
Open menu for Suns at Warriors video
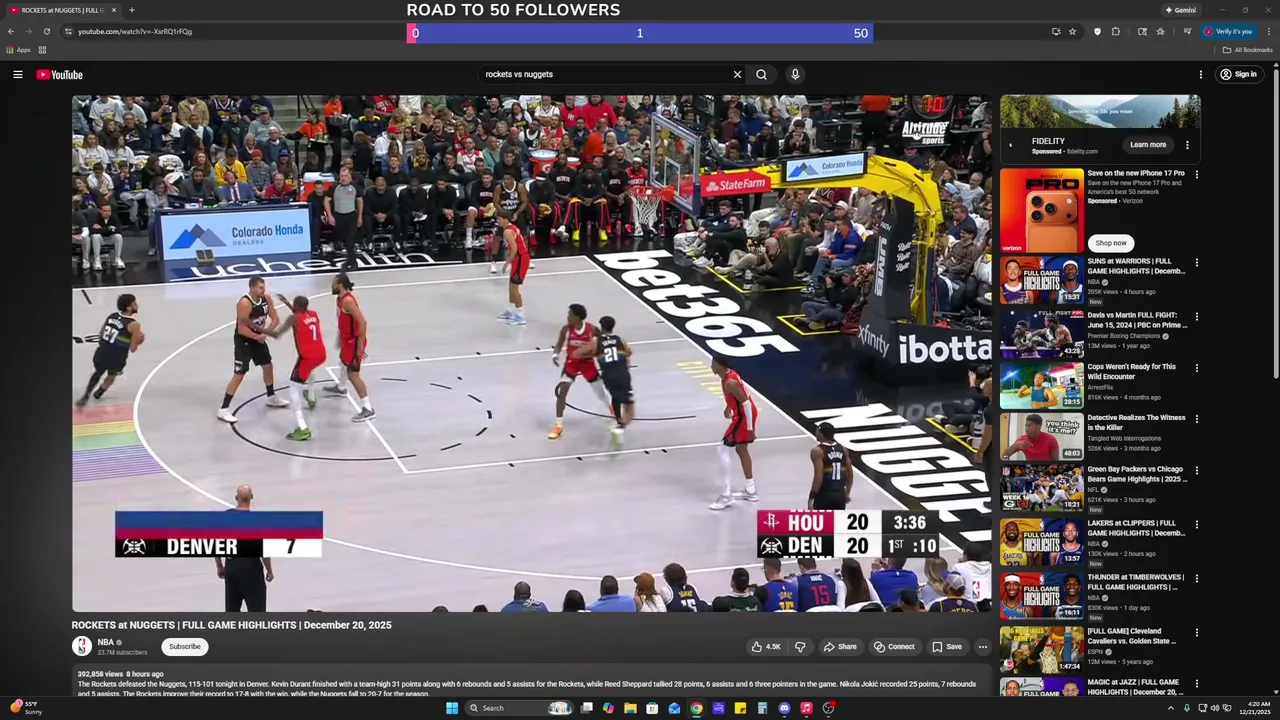click(1196, 263)
